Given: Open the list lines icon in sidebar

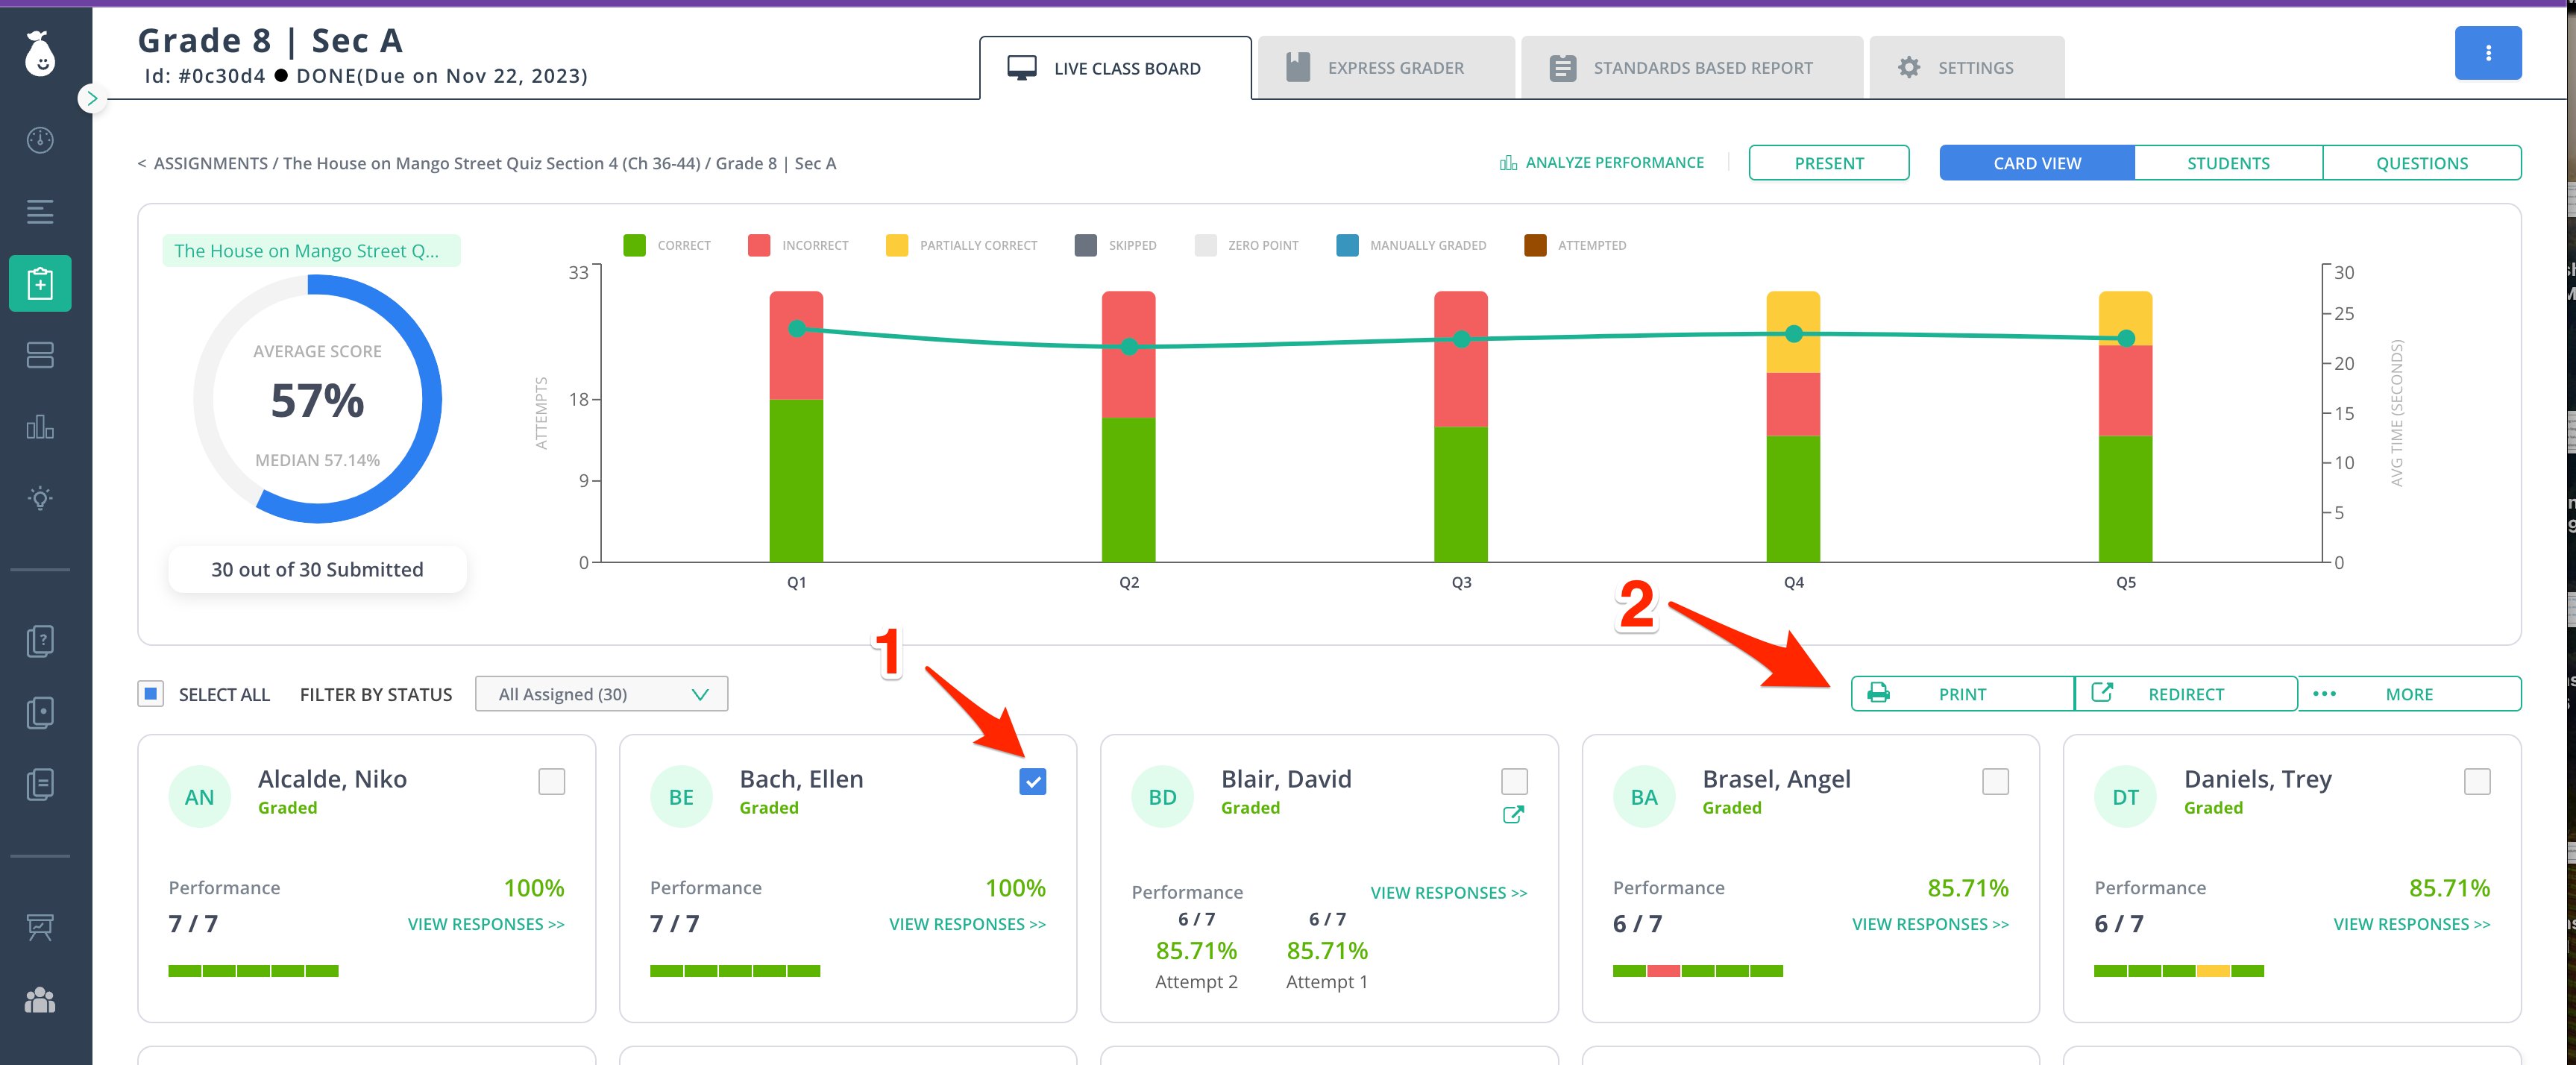Looking at the screenshot, I should pyautogui.click(x=40, y=212).
